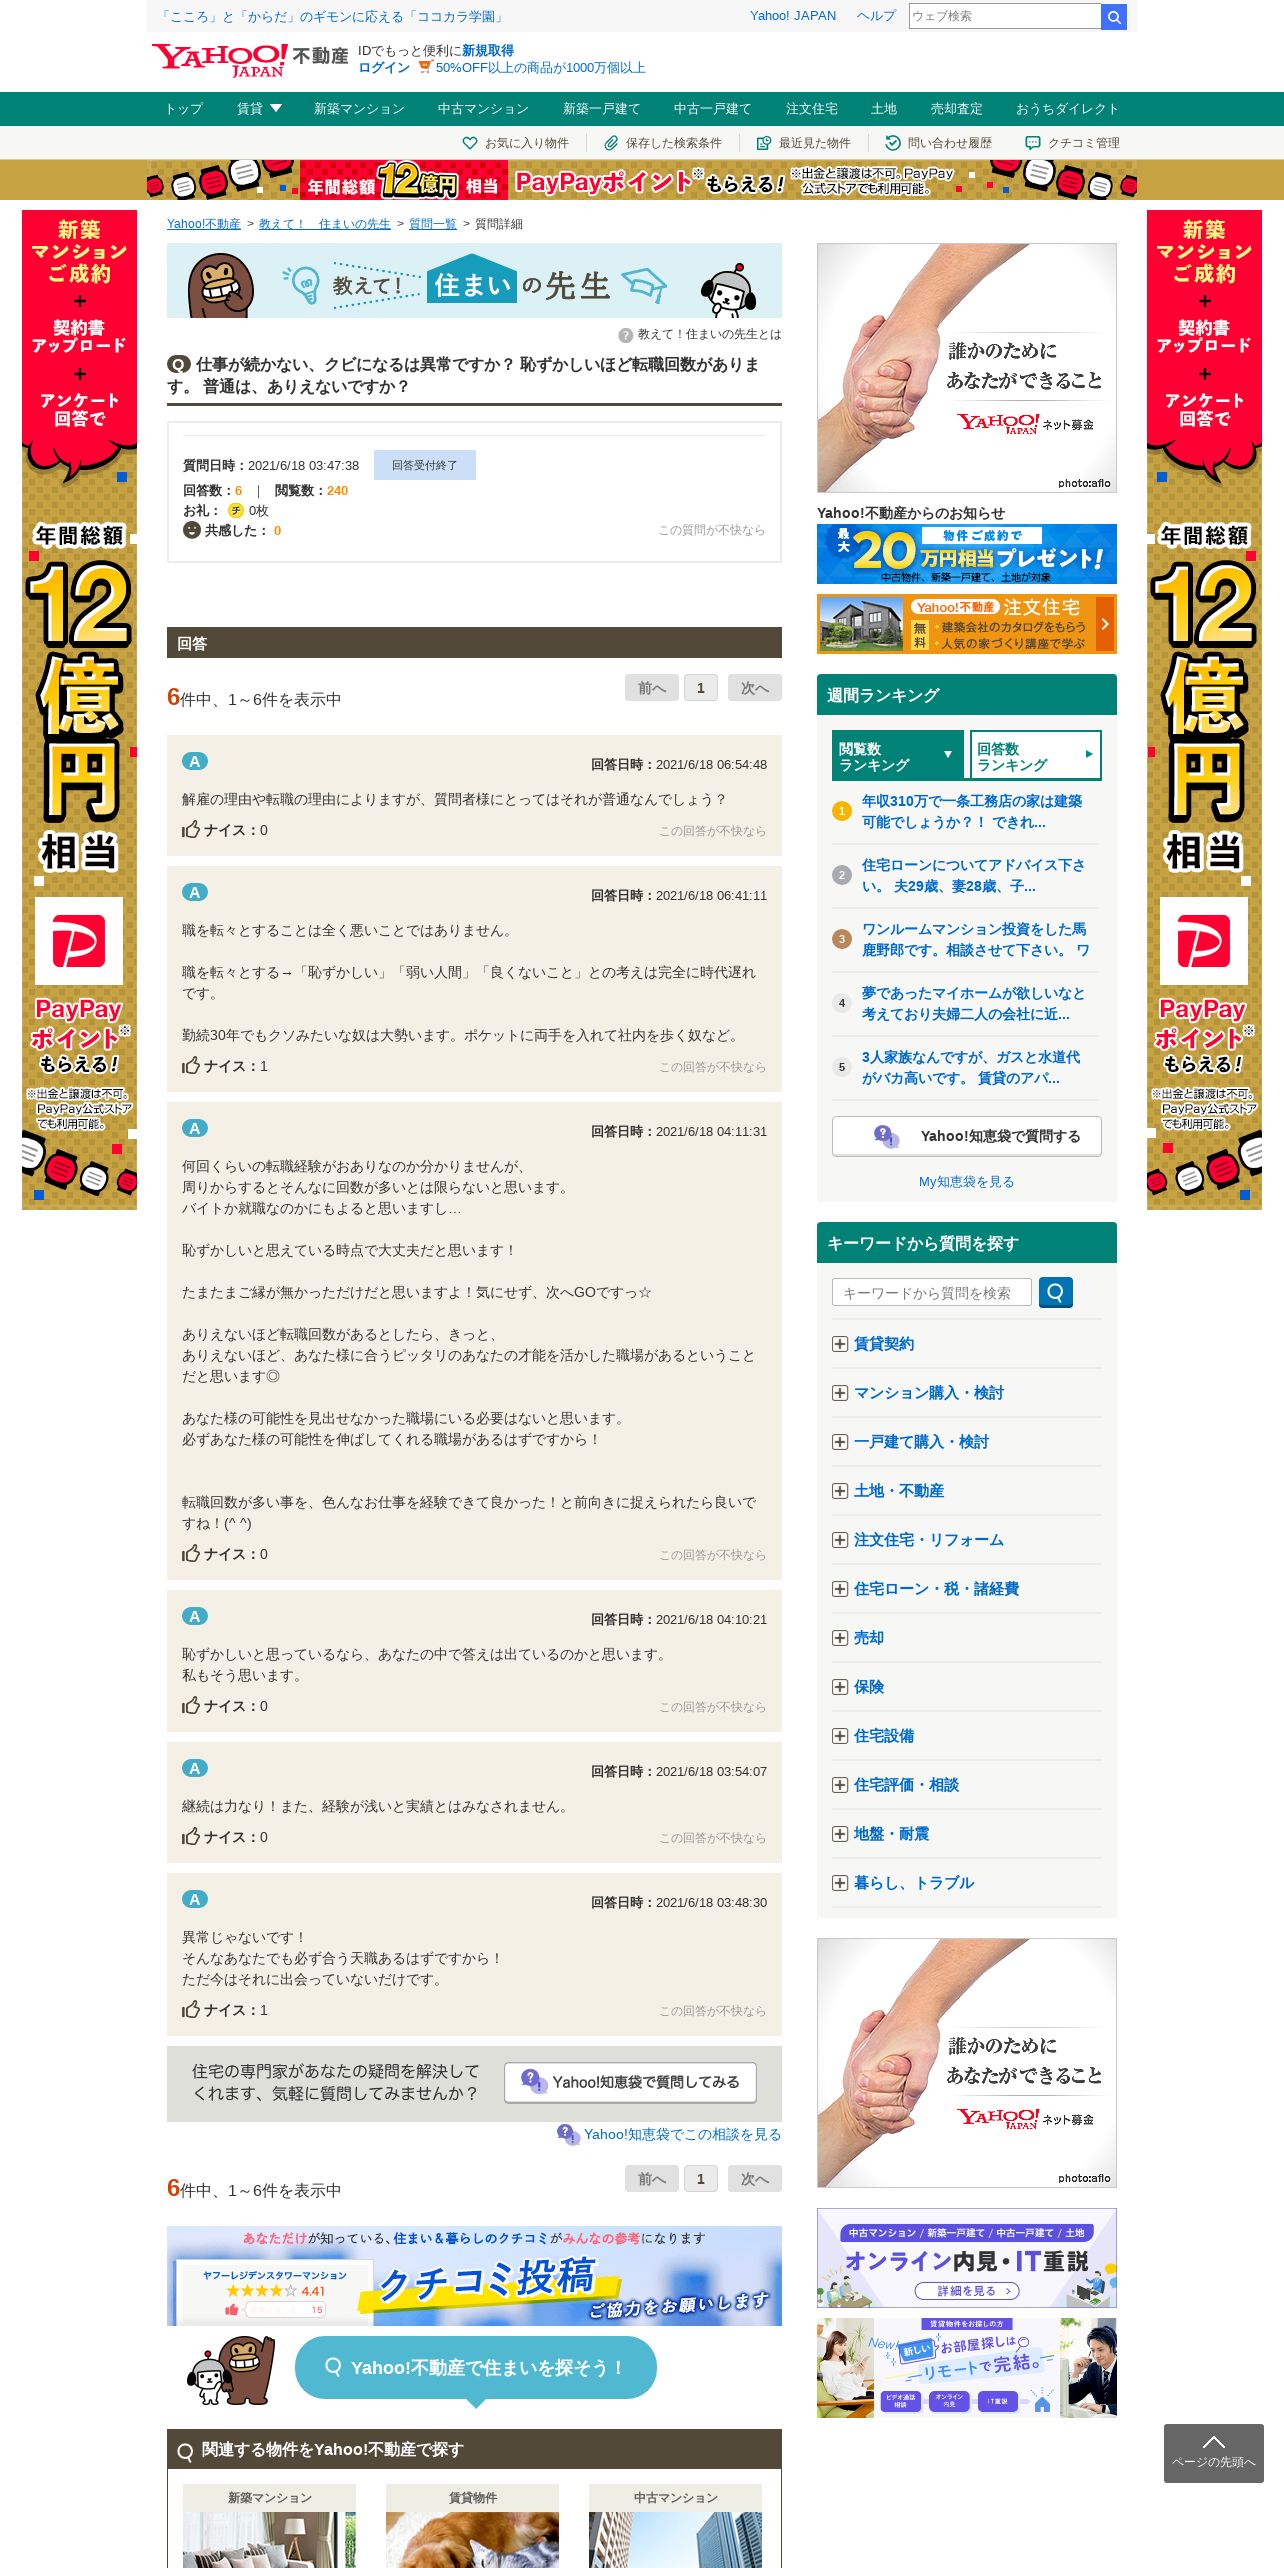Image resolution: width=1284 pixels, height=2568 pixels.
Task: Click the up-arrow ページの先頭へ button
Action: 1213,2453
